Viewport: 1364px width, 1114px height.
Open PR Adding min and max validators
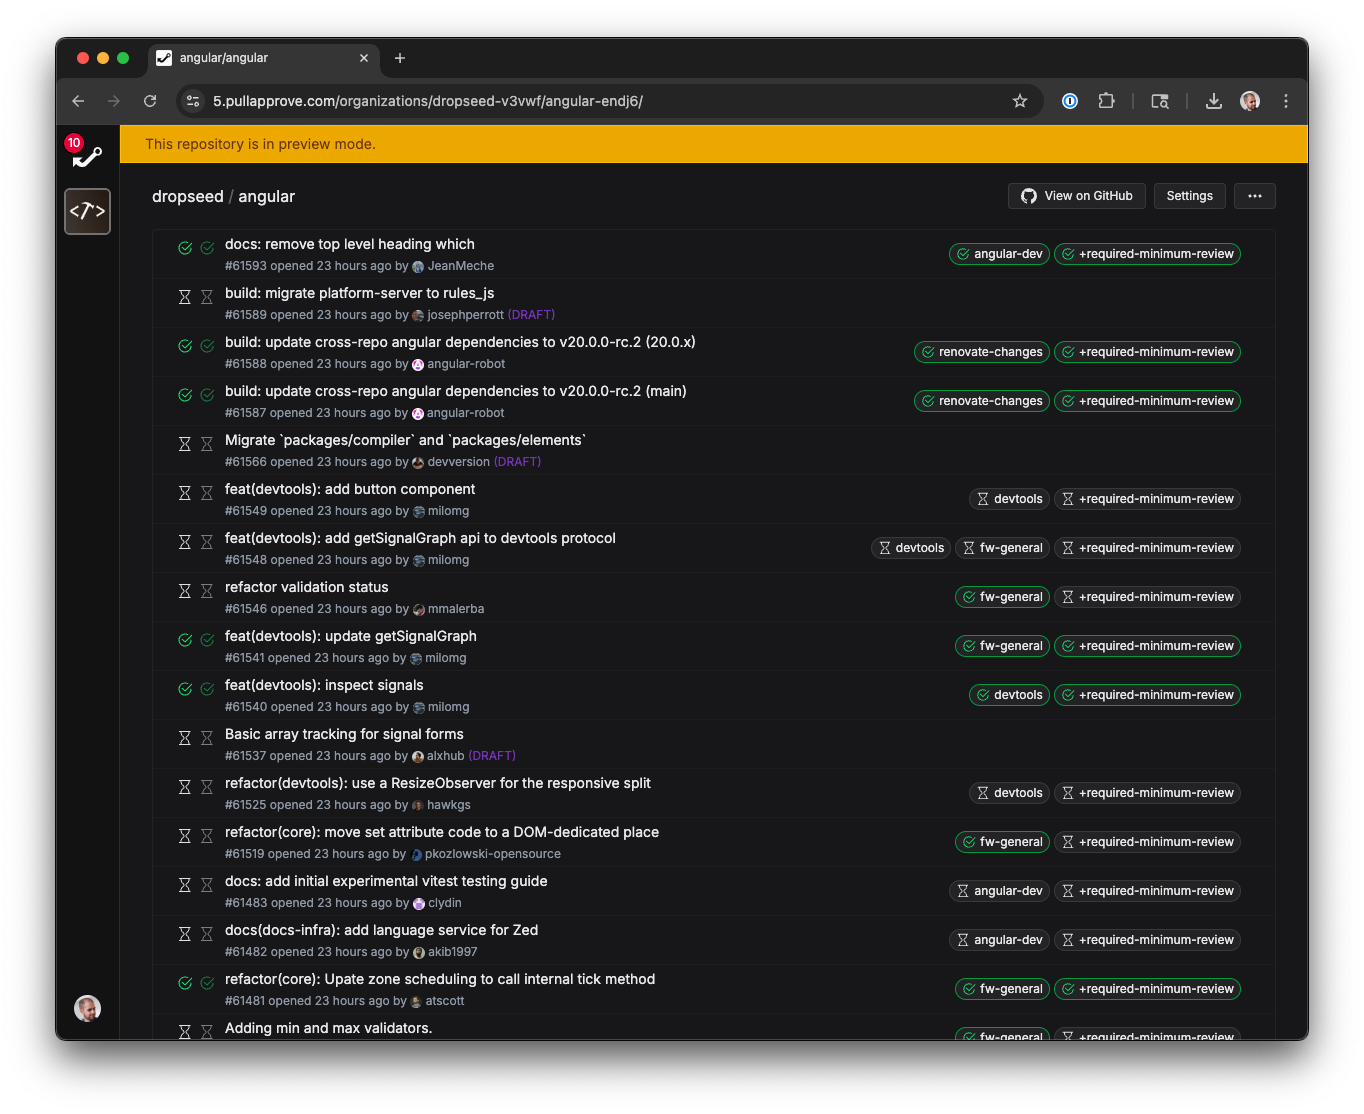[328, 1028]
